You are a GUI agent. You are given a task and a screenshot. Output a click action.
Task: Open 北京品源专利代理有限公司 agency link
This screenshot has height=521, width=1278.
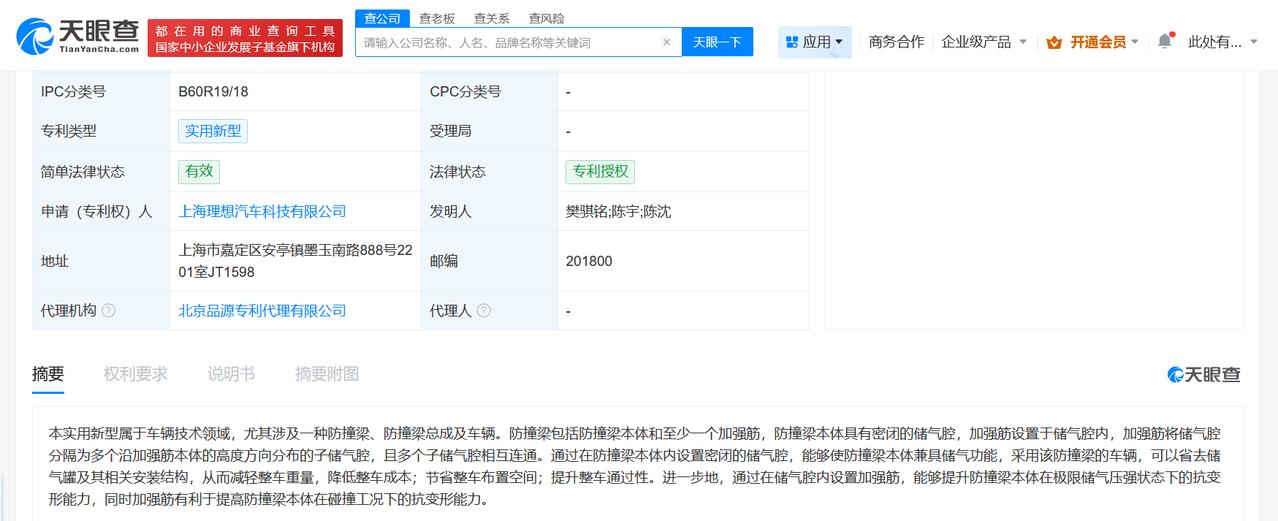coord(262,311)
